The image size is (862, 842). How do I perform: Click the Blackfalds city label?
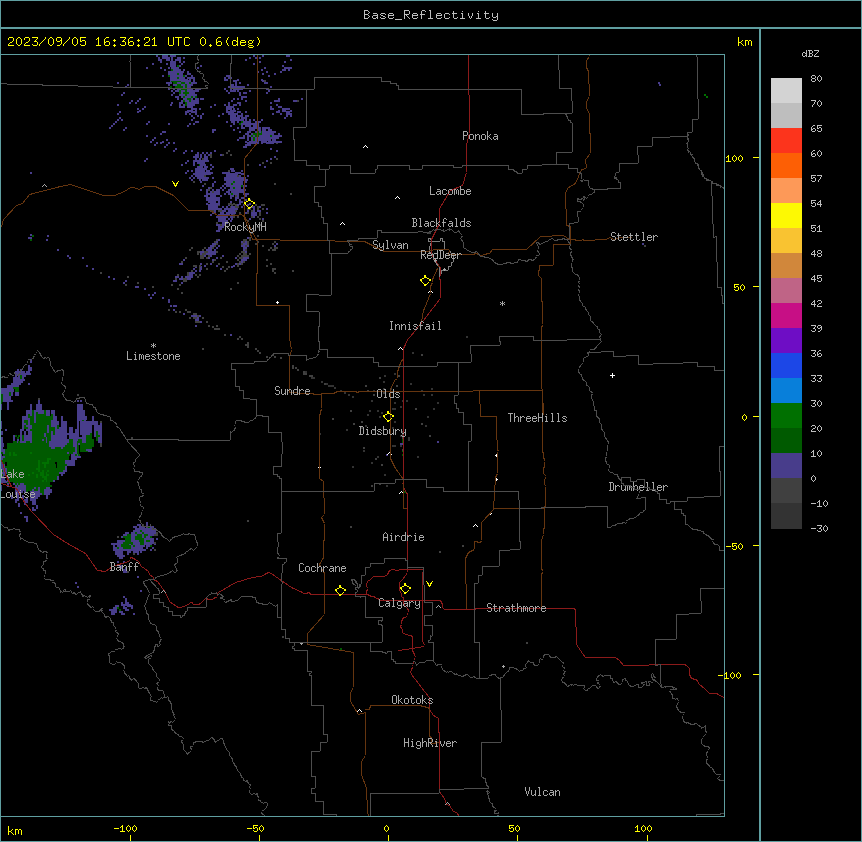pos(441,223)
